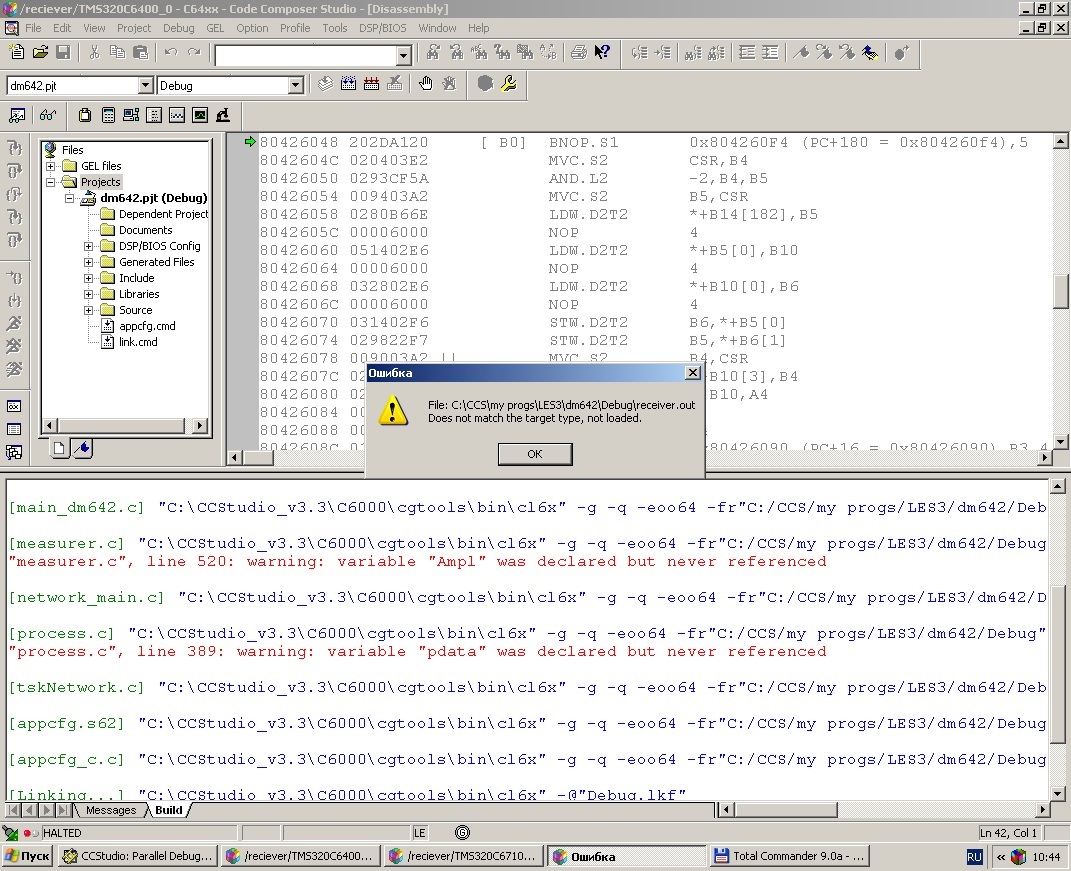Click the File View tab icon under project tree

[59, 448]
